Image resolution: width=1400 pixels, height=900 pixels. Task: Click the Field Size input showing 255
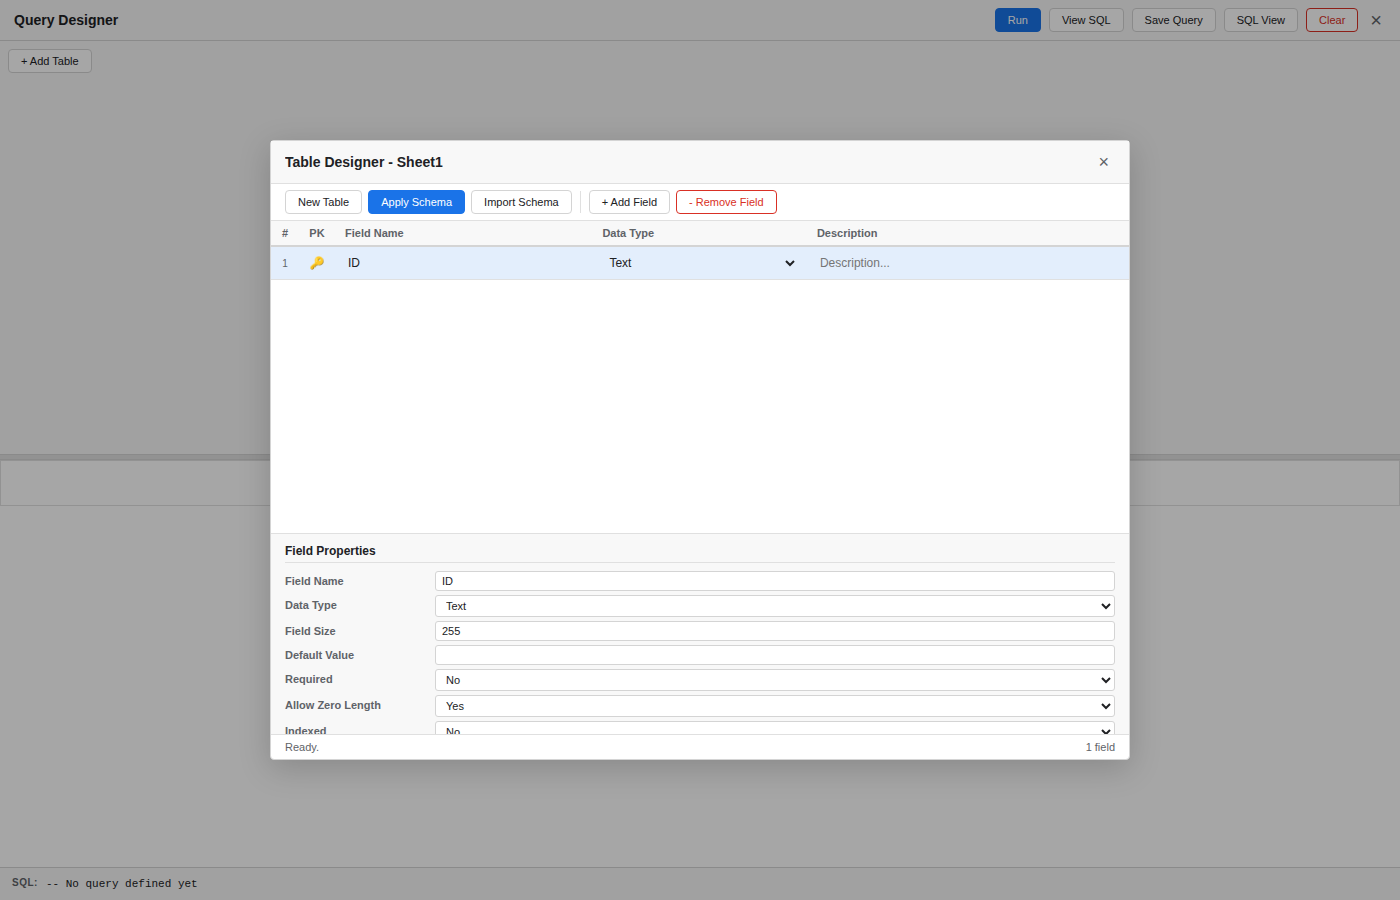coord(775,631)
